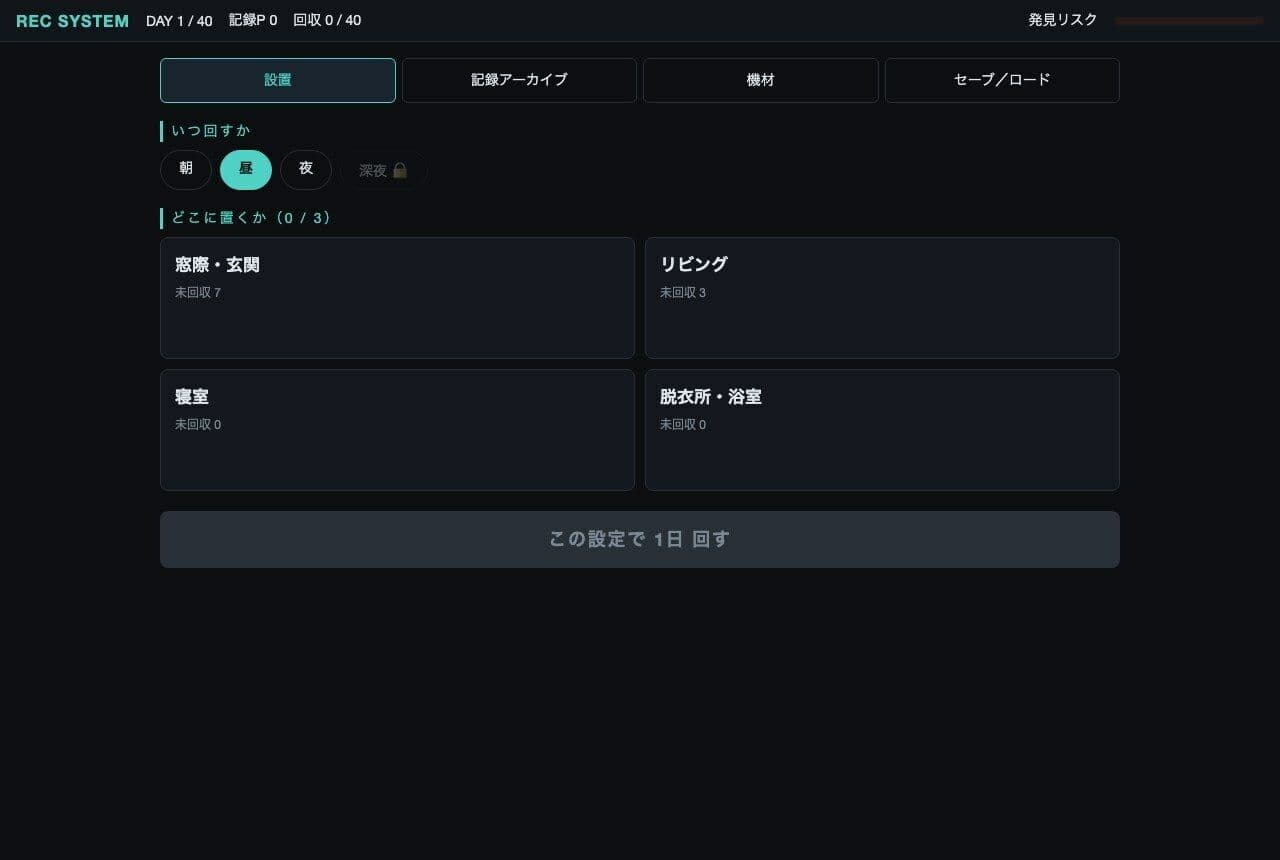Click the 発見リスク progress bar
Screen dimensions: 1280x860
click(x=1189, y=21)
